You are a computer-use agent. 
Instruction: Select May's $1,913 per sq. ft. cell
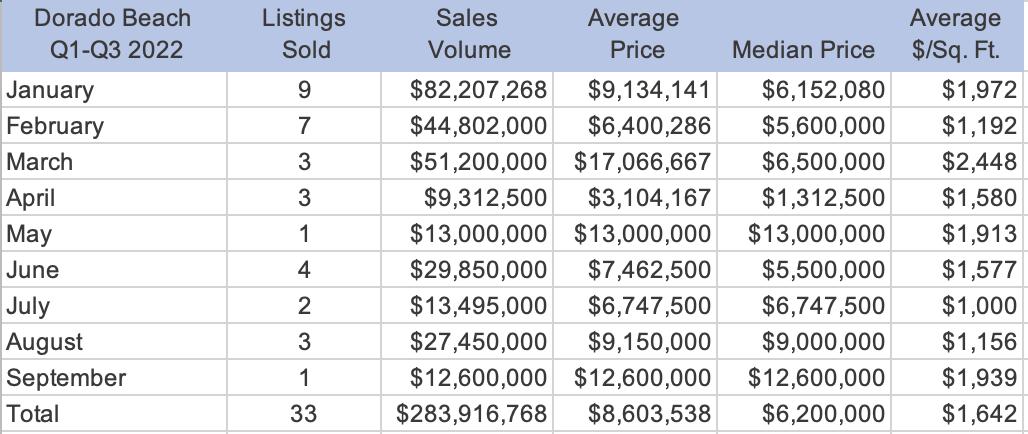coord(957,234)
